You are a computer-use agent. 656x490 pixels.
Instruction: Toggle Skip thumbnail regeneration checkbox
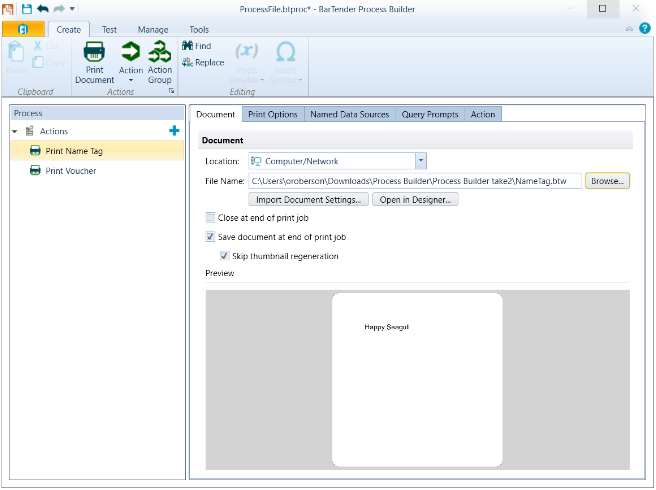pos(224,256)
